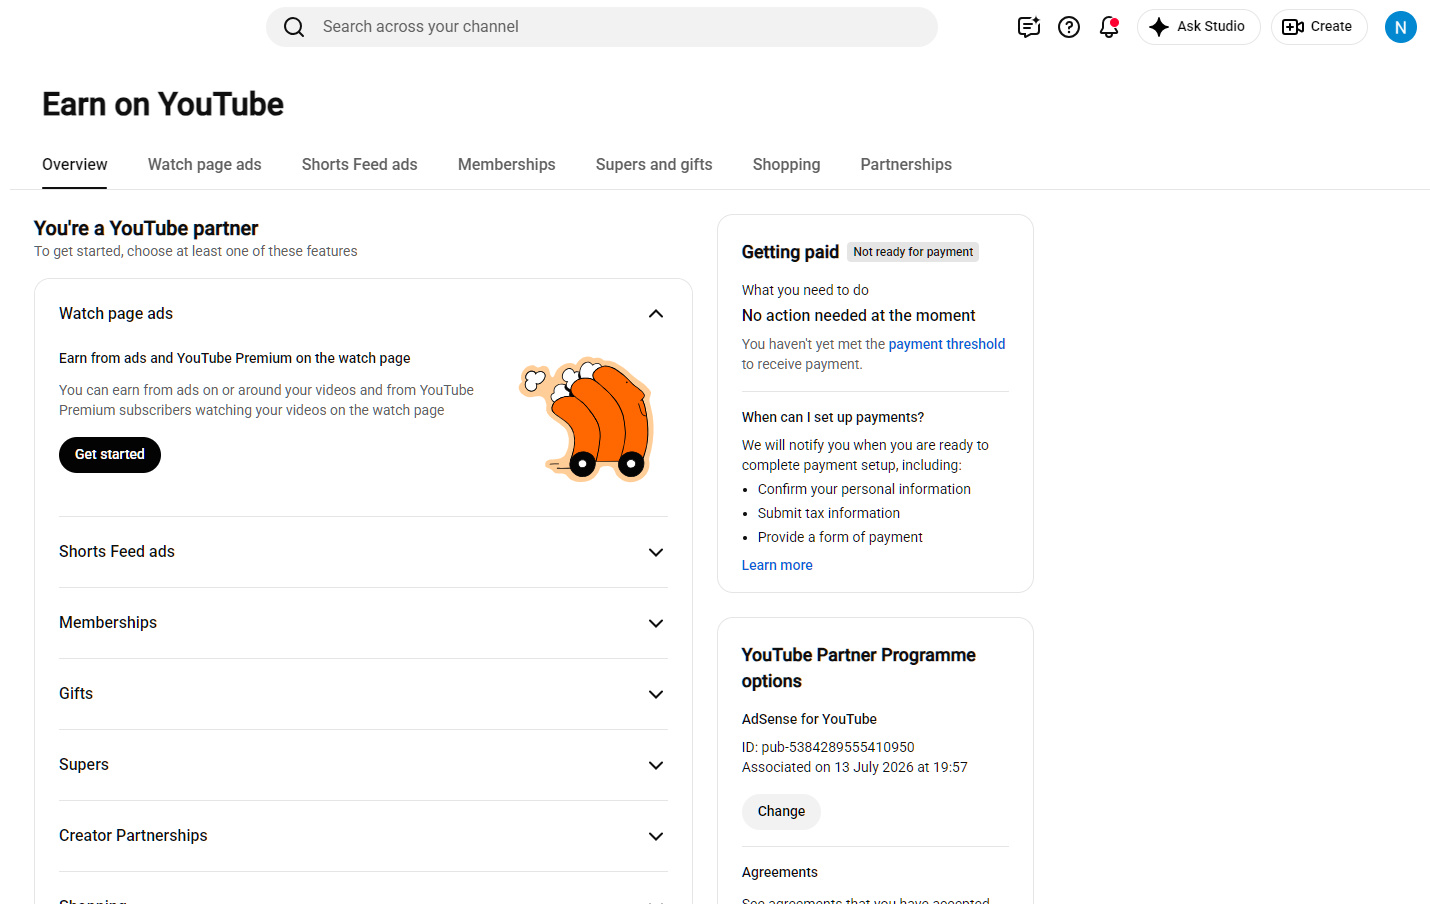Viewport: 1430px width, 904px height.
Task: Open the help question mark icon
Action: pos(1069,27)
